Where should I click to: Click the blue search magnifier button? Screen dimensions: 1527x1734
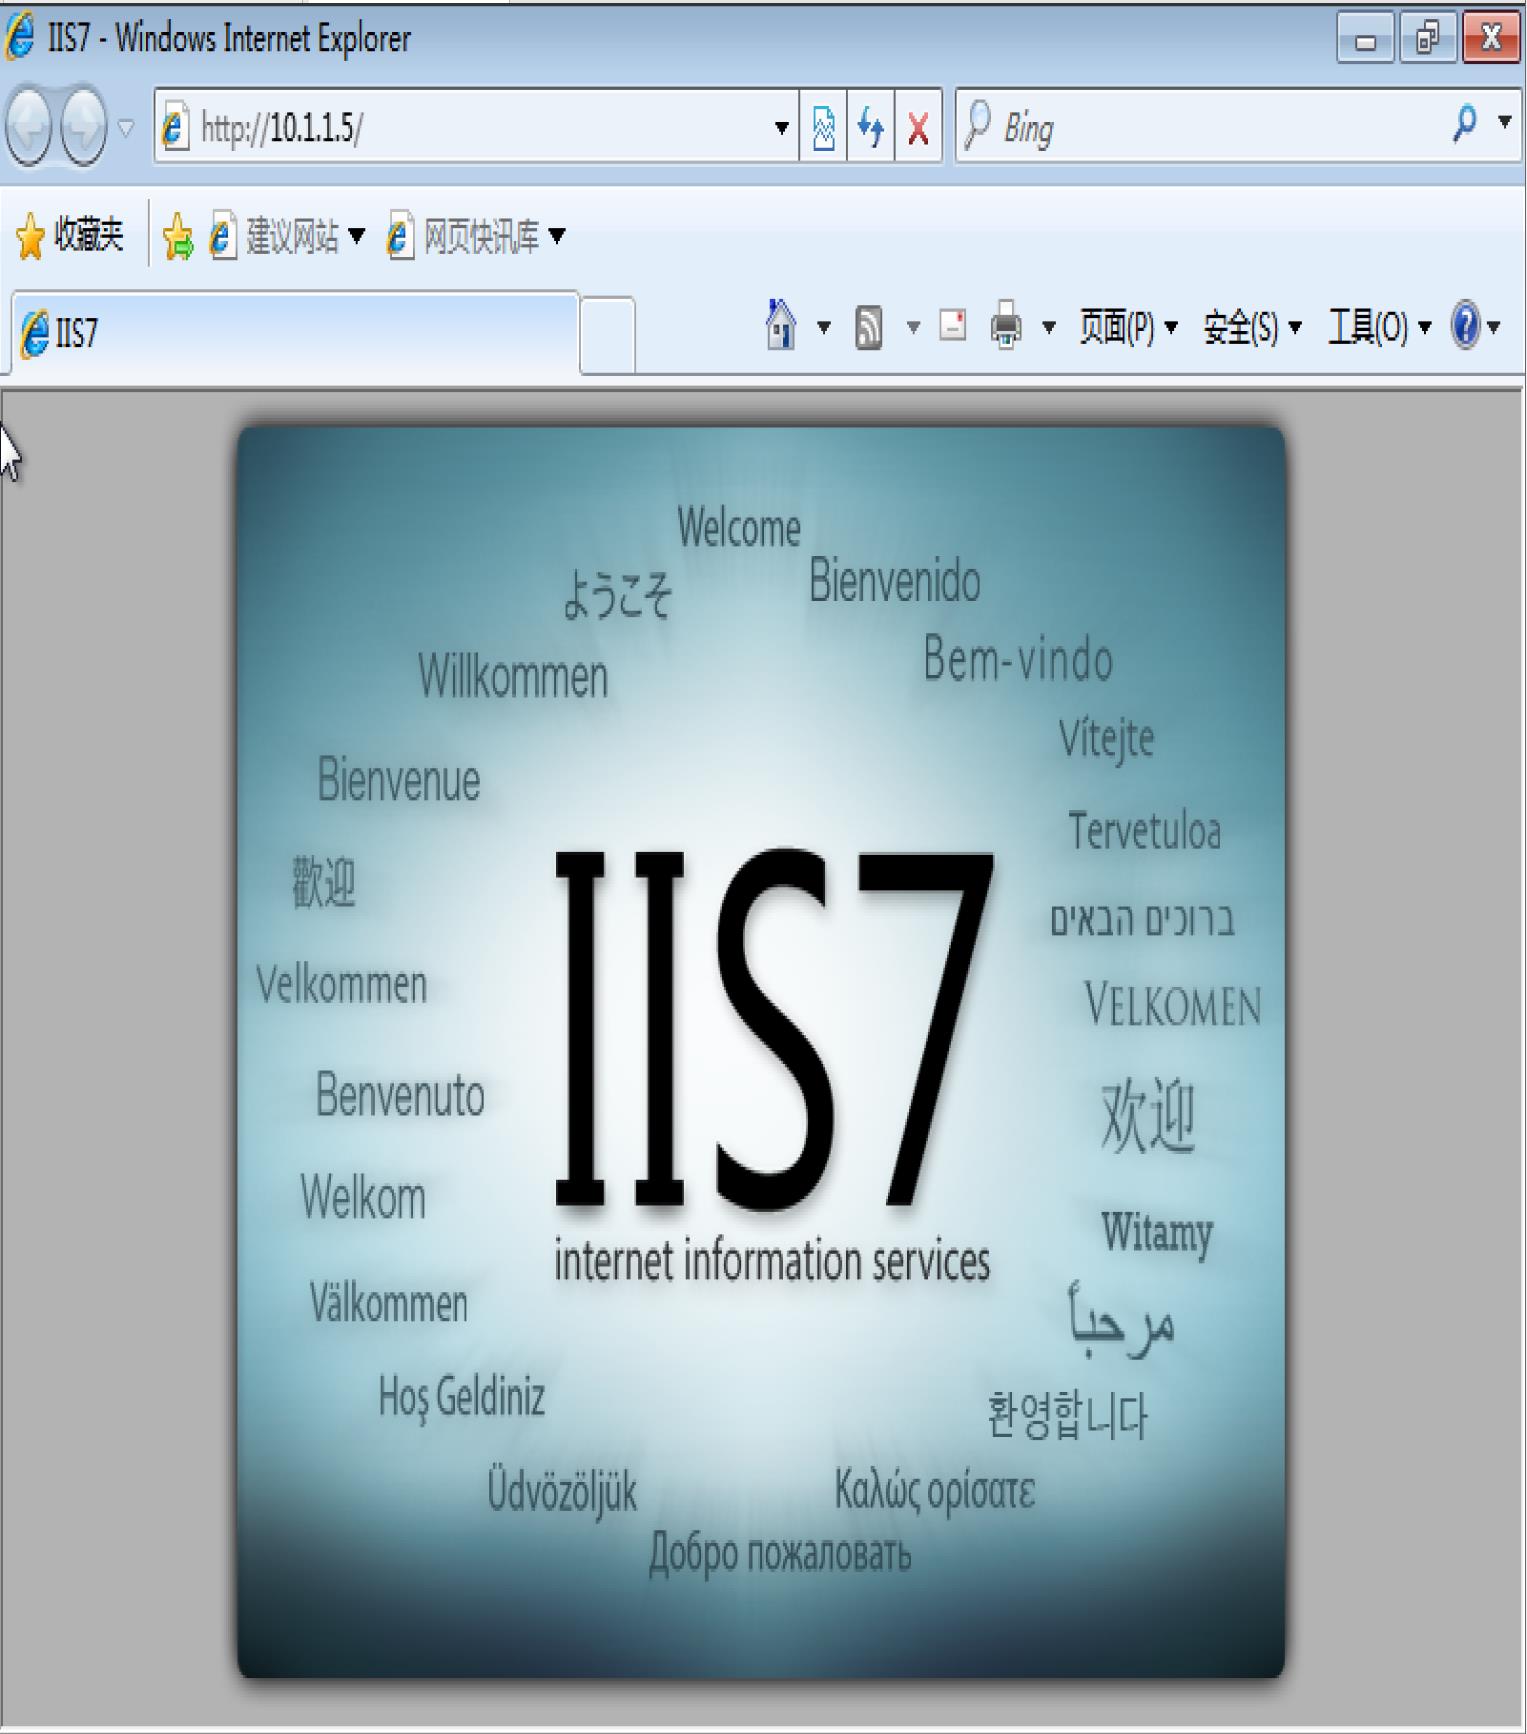pos(1465,123)
